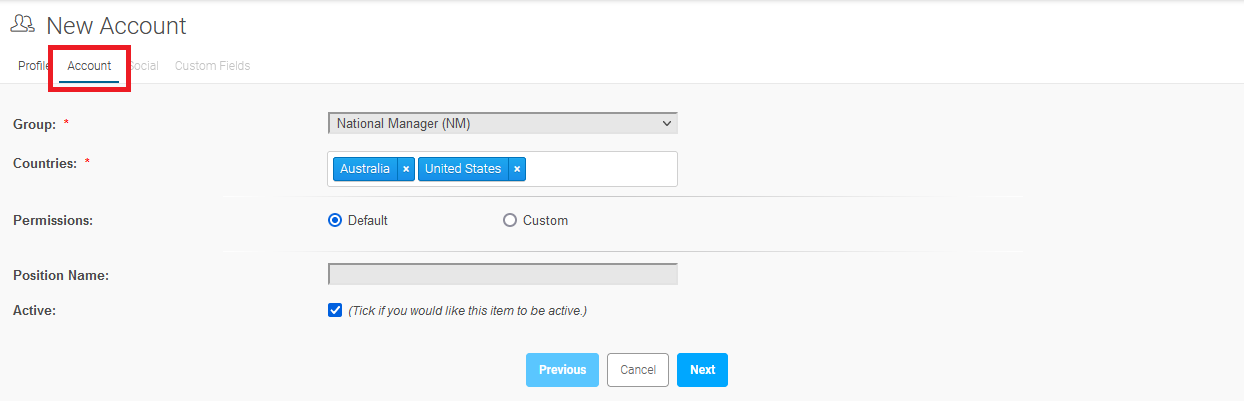Viewport: 1244px width, 401px height.
Task: Switch to the Profile tab
Action: pyautogui.click(x=33, y=66)
